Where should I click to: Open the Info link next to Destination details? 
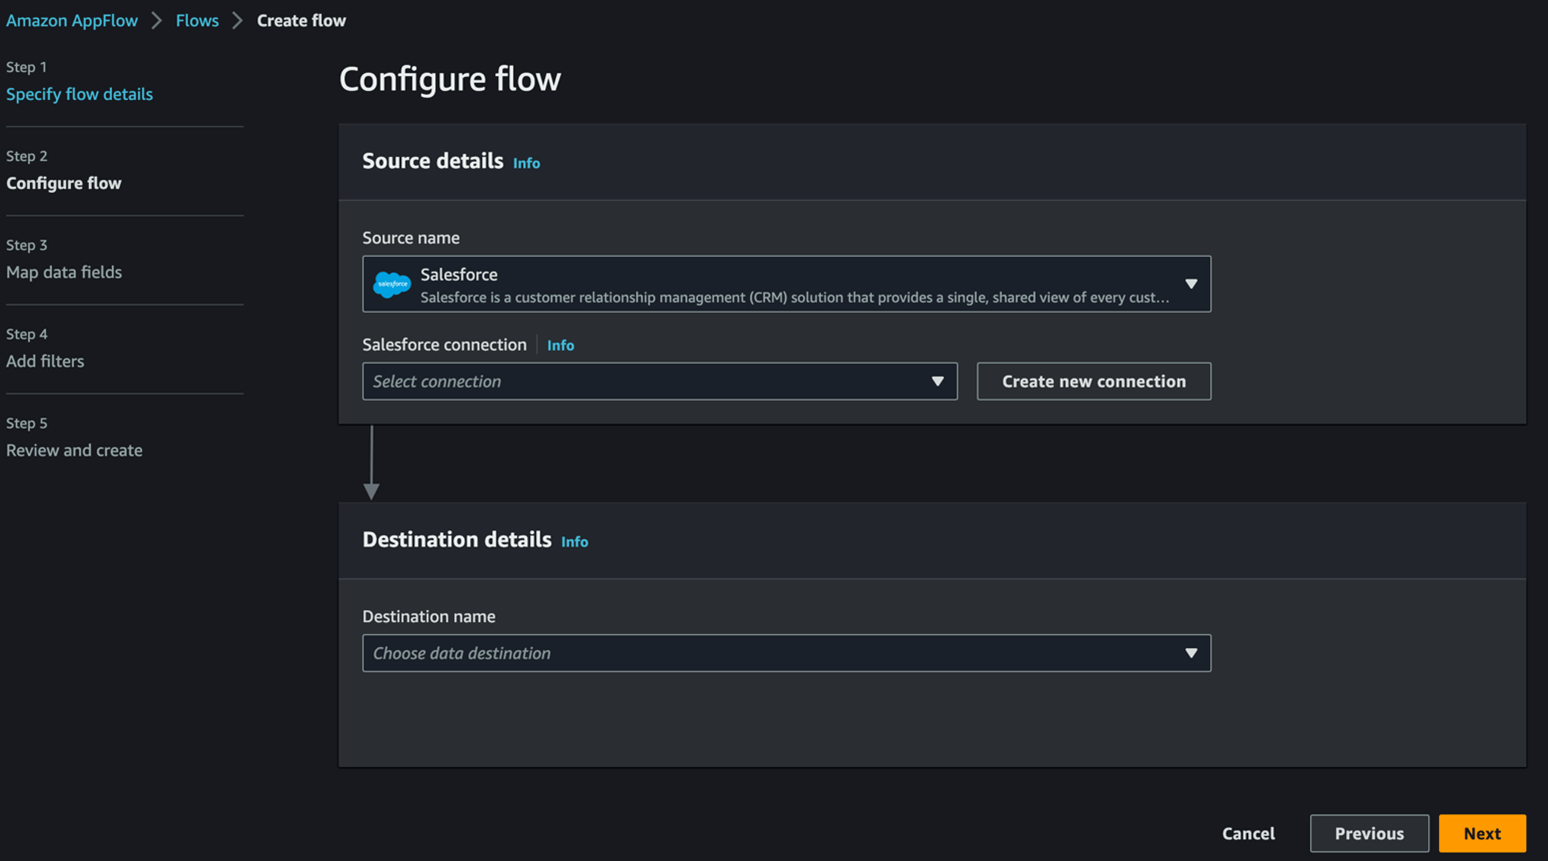coord(574,541)
